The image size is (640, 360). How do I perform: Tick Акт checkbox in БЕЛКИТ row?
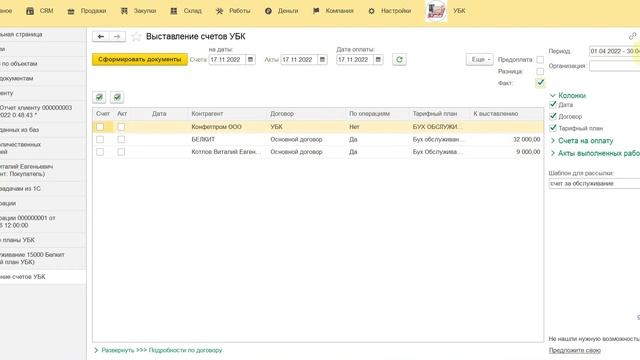pos(121,140)
